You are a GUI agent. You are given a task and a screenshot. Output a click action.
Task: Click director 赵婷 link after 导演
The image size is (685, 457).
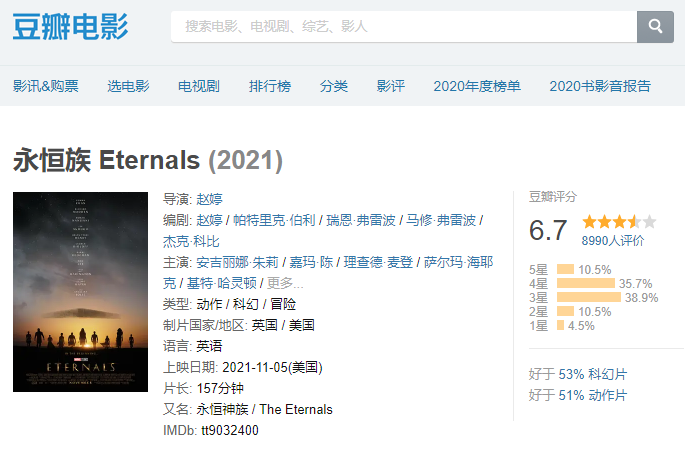coord(209,199)
